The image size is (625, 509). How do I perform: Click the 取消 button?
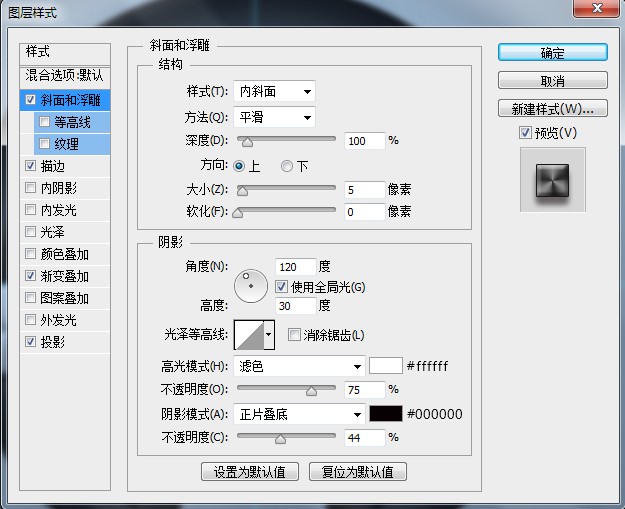[552, 81]
